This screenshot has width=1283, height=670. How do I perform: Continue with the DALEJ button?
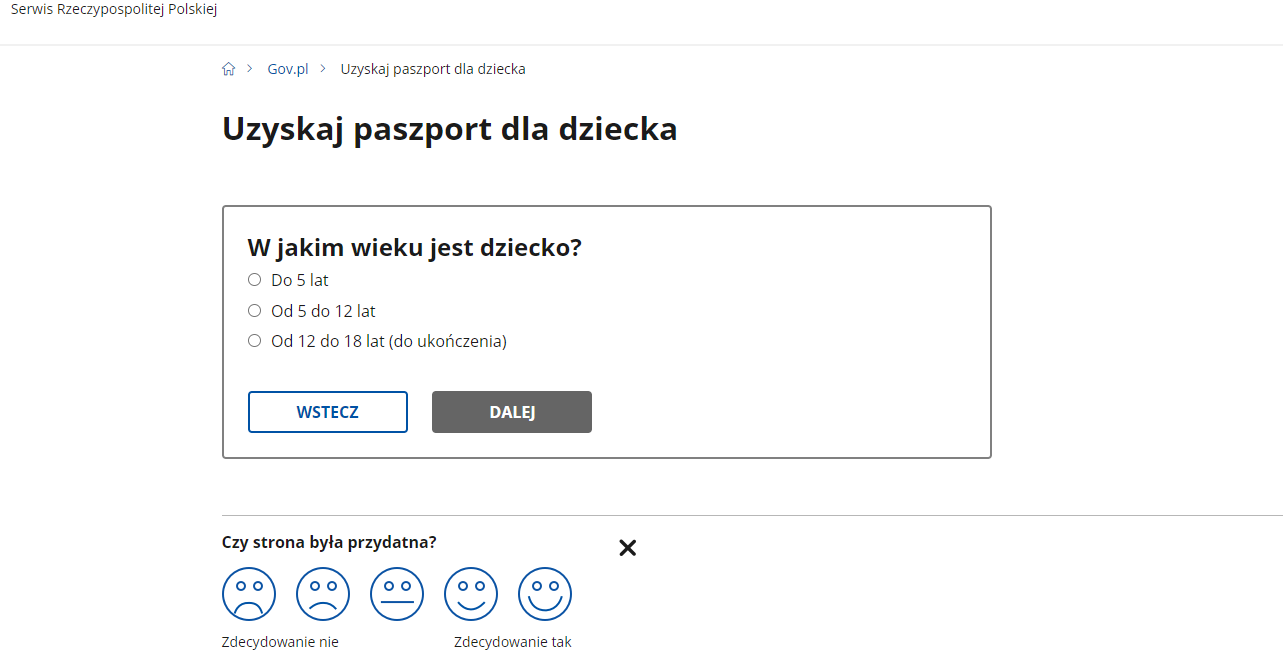(x=512, y=412)
